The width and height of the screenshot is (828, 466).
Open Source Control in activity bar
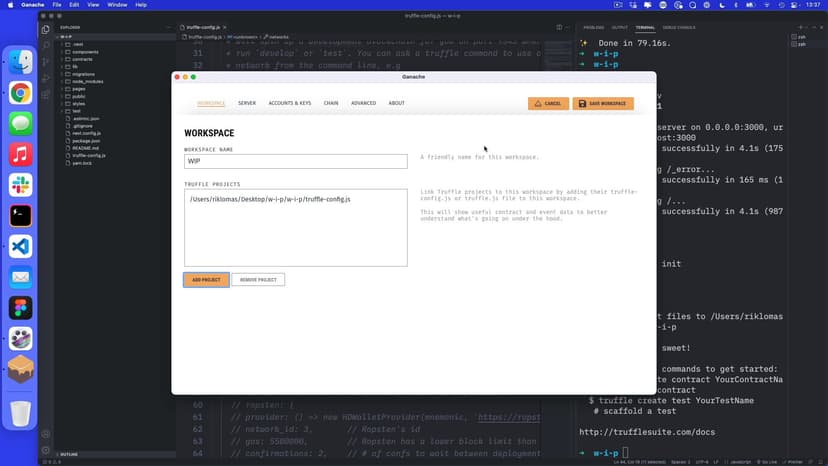tap(46, 61)
